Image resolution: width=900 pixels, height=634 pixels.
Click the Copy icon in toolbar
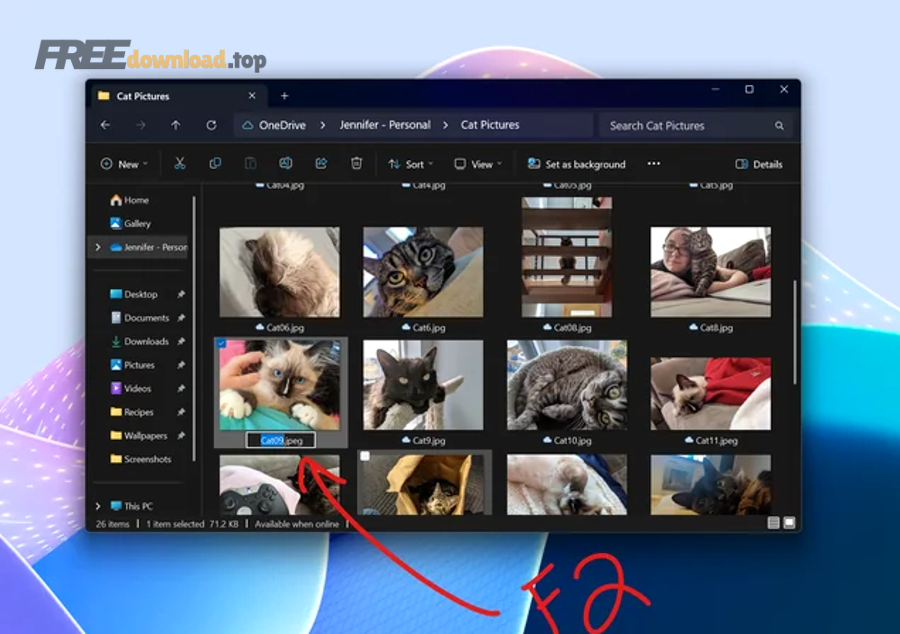[215, 164]
